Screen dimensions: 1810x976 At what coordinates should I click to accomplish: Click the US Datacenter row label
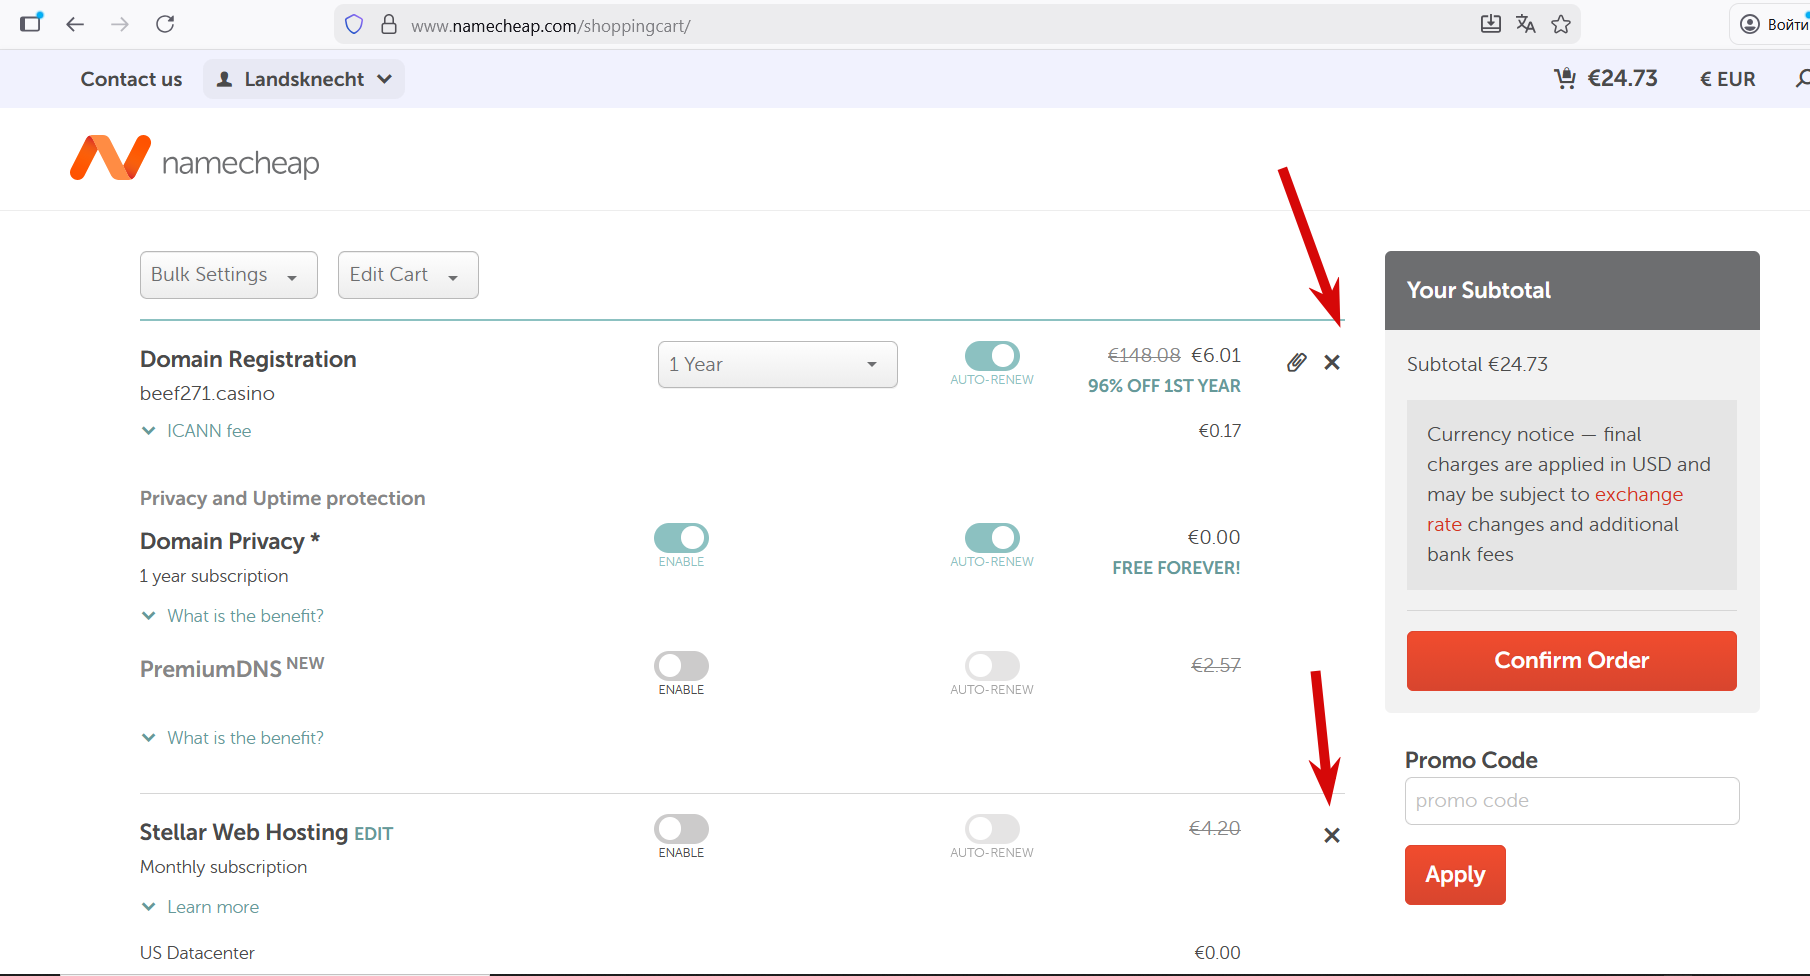[x=197, y=953]
